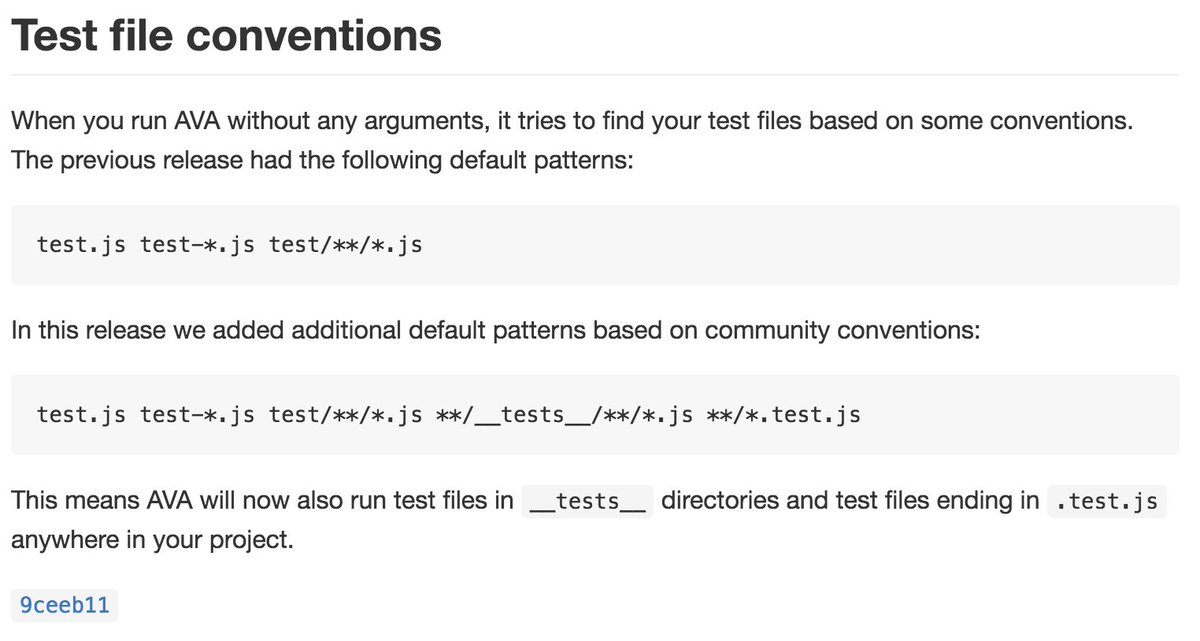
Task: Click the **/*.test.js pattern in code block
Action: 785,414
